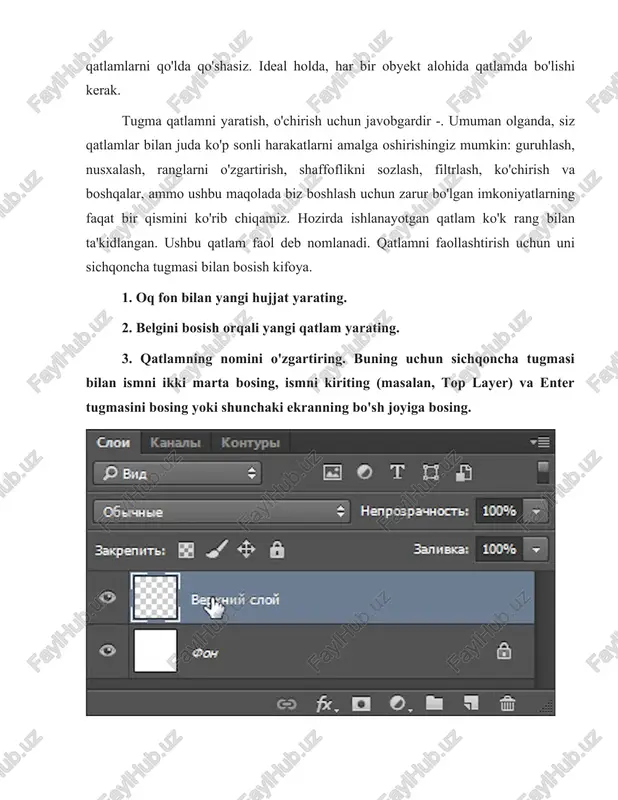Click the Верхний слой layer name
The image size is (618, 800).
(235, 599)
